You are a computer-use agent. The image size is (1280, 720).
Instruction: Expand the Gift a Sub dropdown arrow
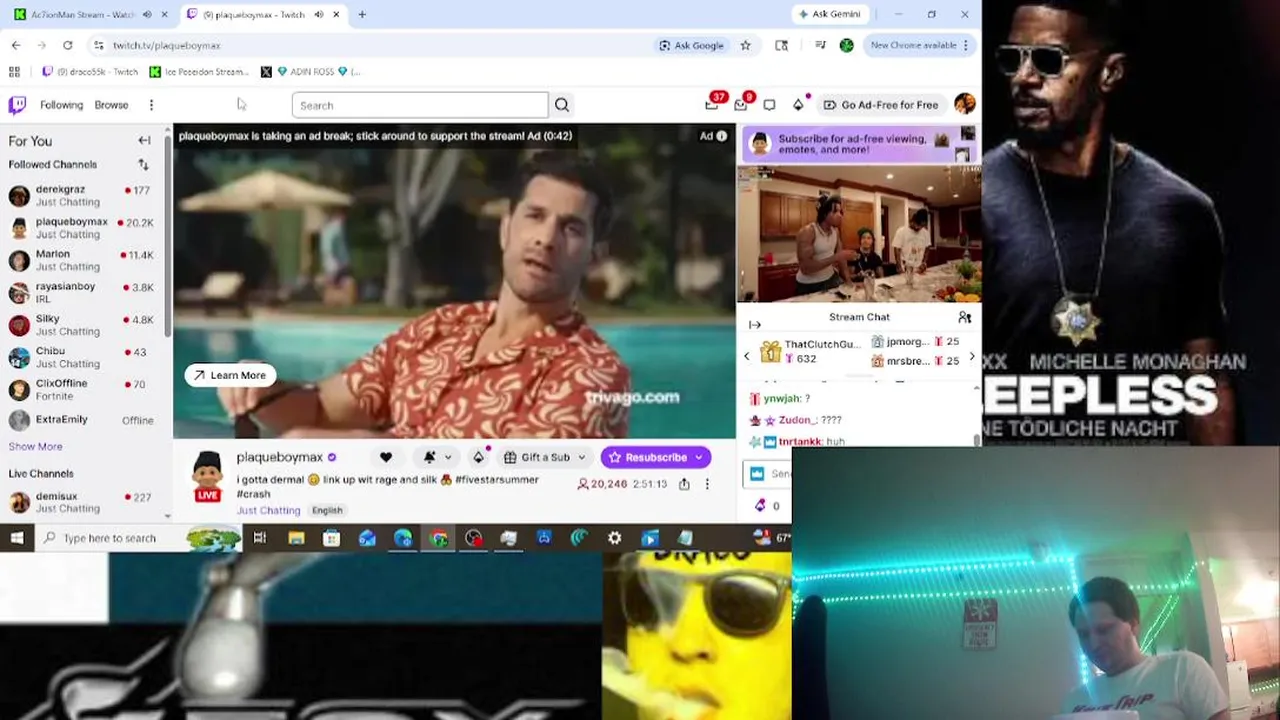[x=581, y=457]
